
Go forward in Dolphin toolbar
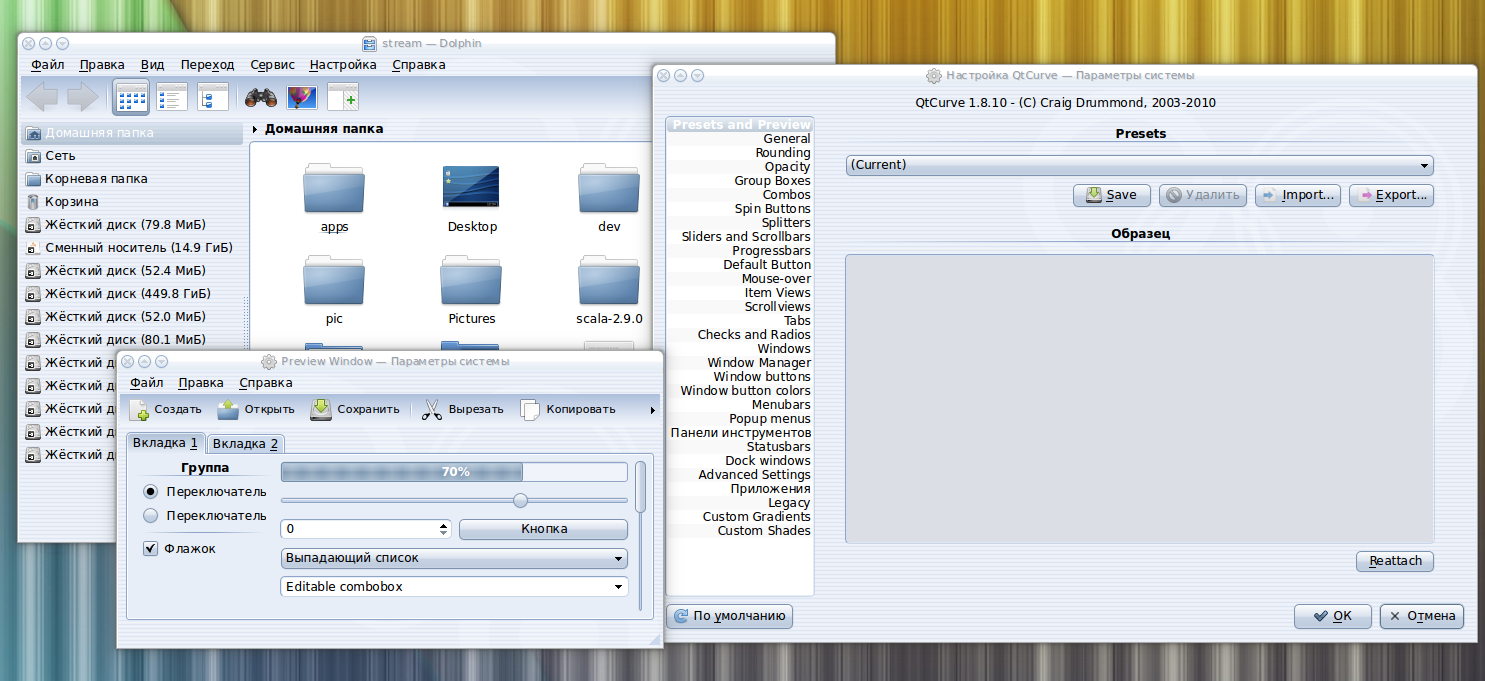click(x=82, y=97)
